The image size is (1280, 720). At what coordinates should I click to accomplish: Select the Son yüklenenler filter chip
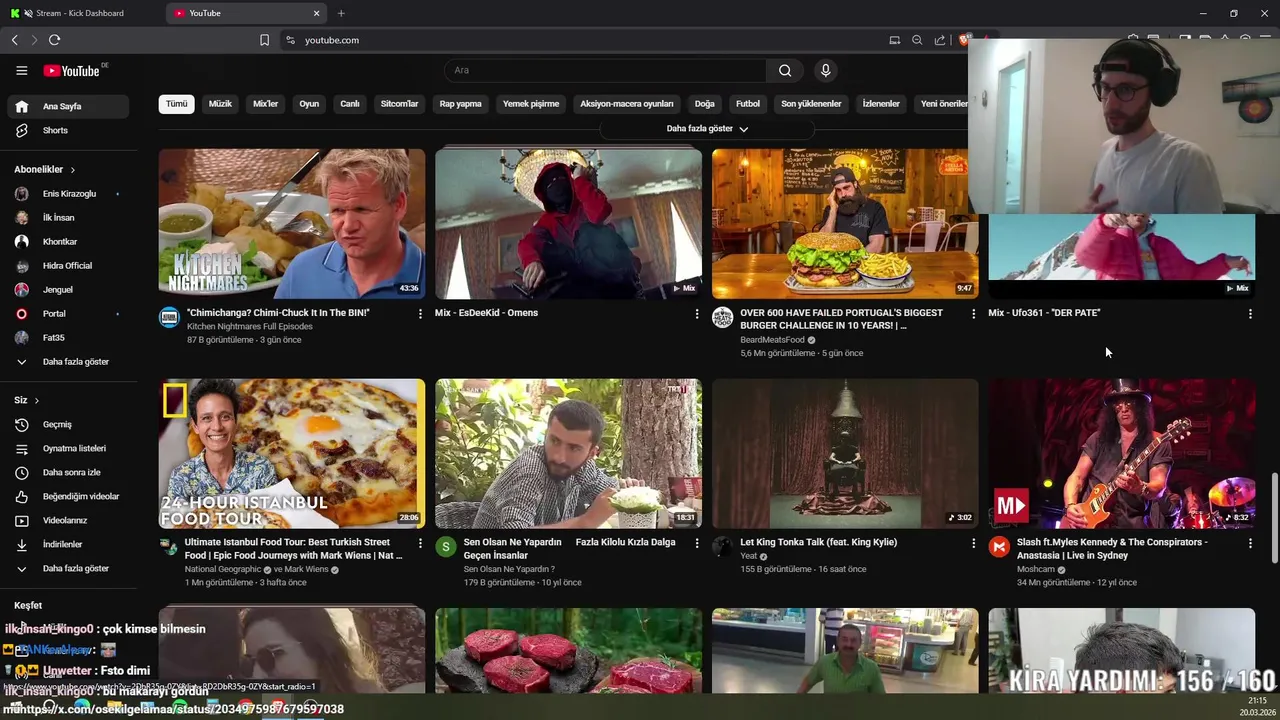tap(811, 104)
